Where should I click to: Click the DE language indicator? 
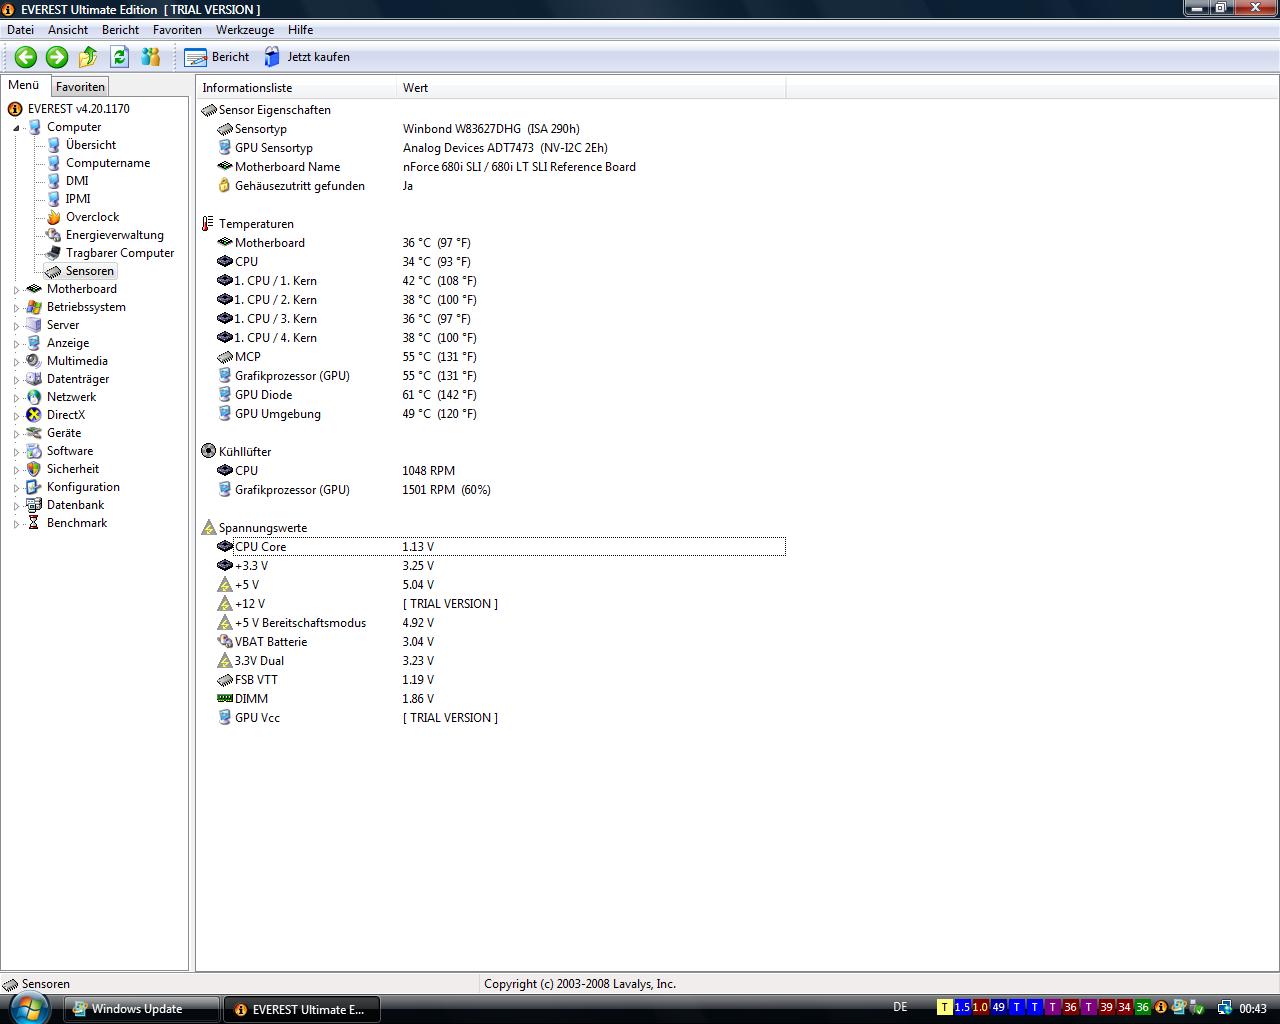(x=900, y=1007)
